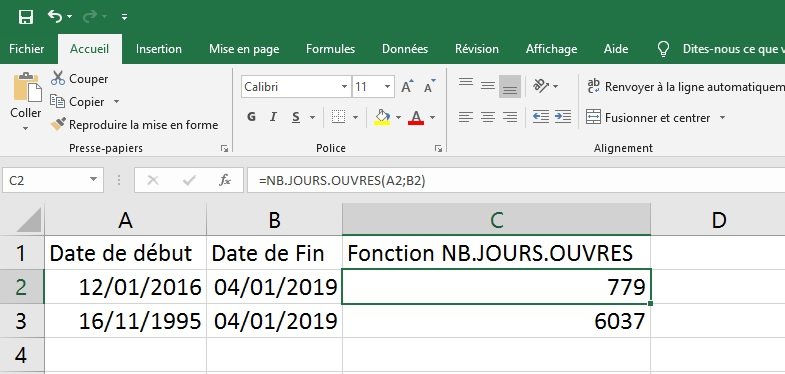Select bottom vertical alignment icon
The image size is (785, 374).
pos(510,86)
